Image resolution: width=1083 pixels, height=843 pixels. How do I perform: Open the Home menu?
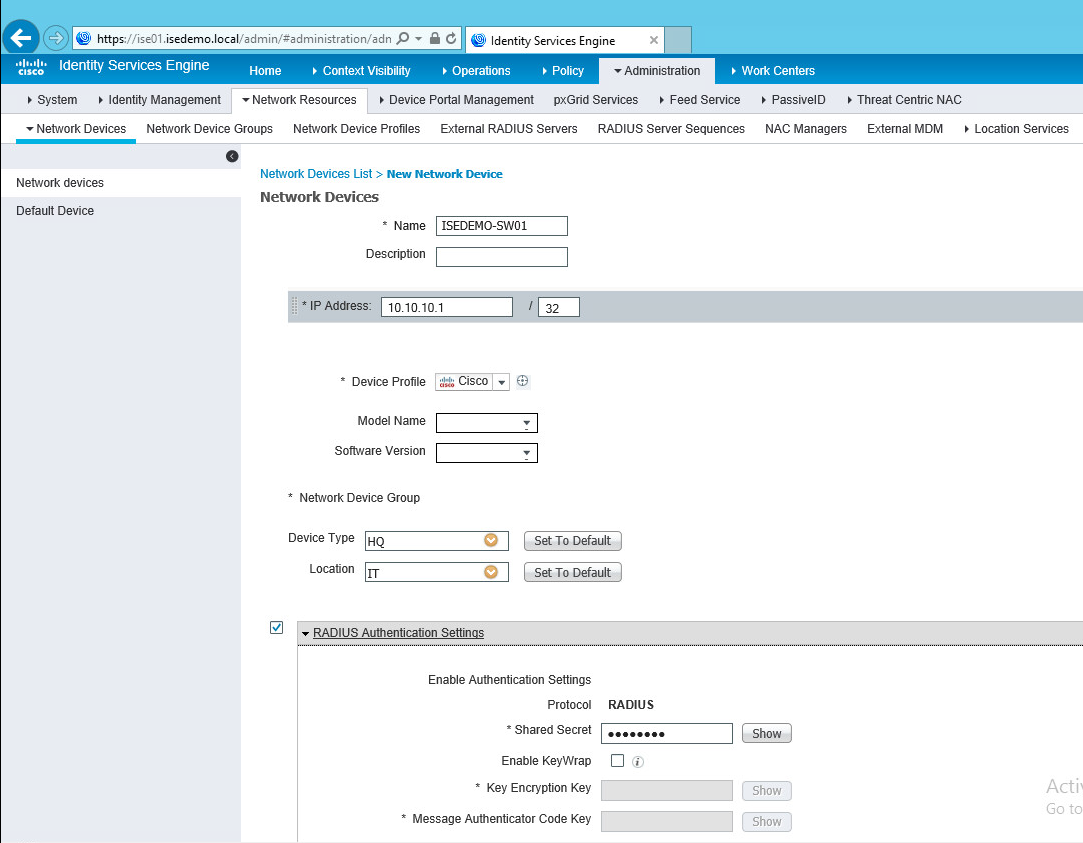[265, 70]
